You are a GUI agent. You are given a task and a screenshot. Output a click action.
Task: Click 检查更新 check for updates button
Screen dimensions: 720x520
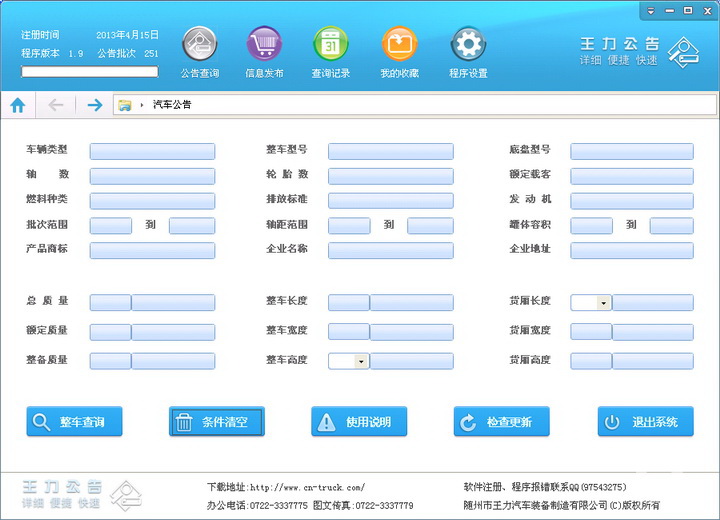(501, 422)
